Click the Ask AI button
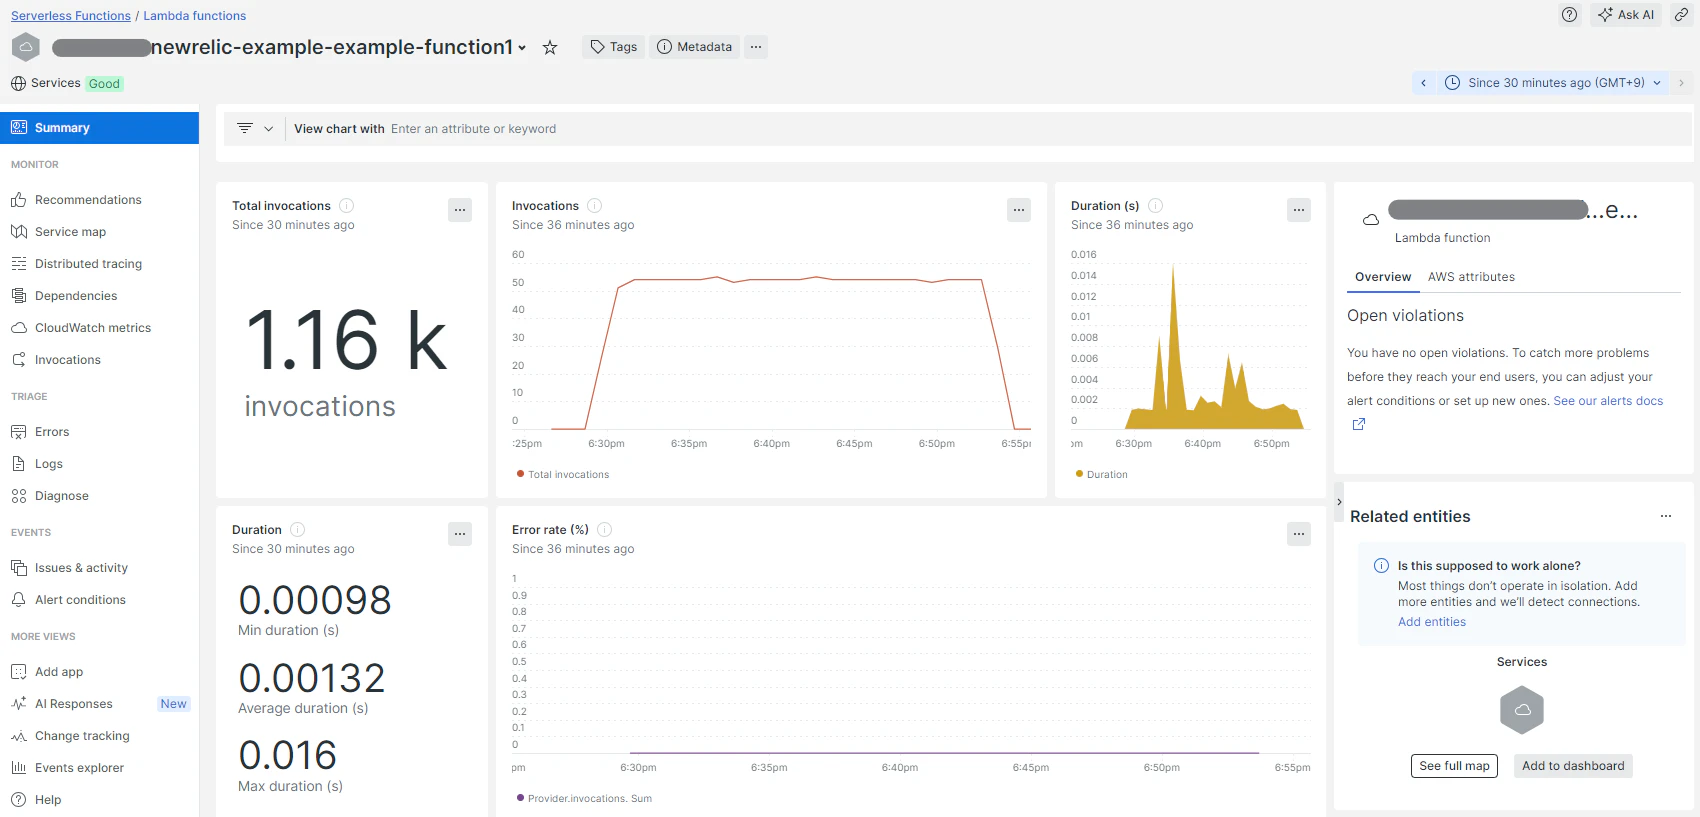Image resolution: width=1700 pixels, height=817 pixels. (1626, 15)
